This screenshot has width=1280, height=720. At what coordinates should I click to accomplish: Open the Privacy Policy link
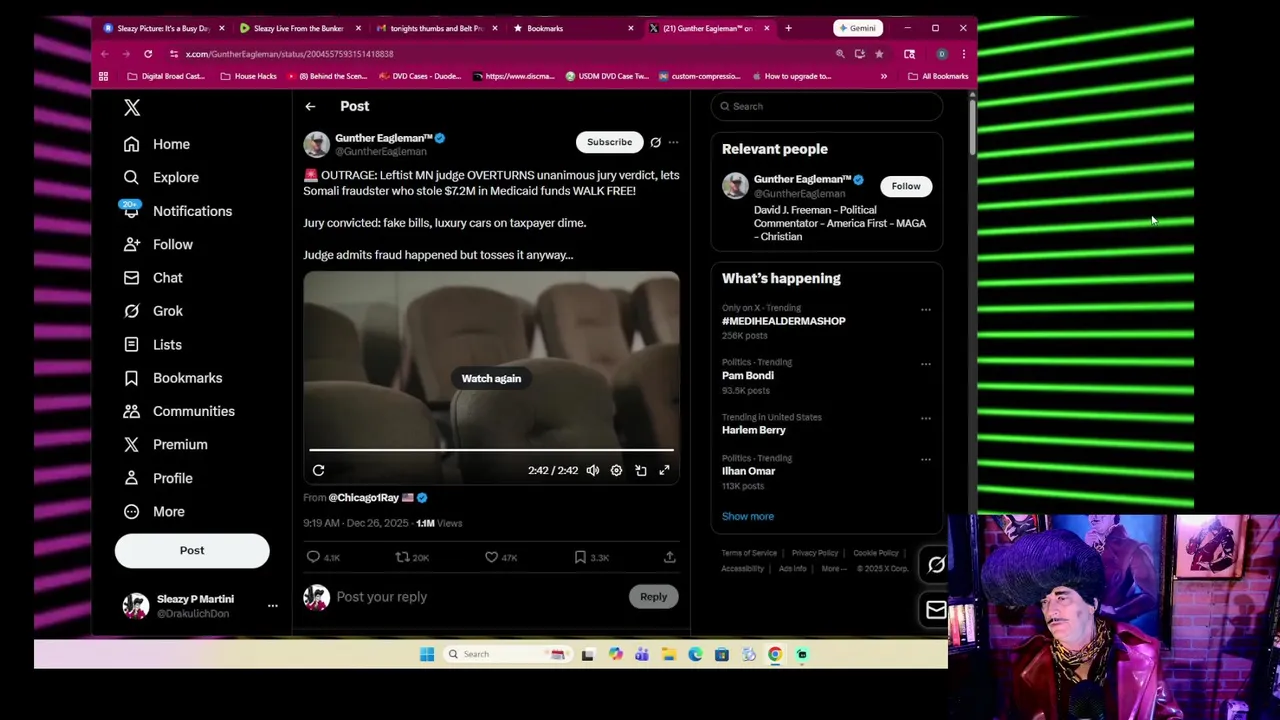[815, 553]
